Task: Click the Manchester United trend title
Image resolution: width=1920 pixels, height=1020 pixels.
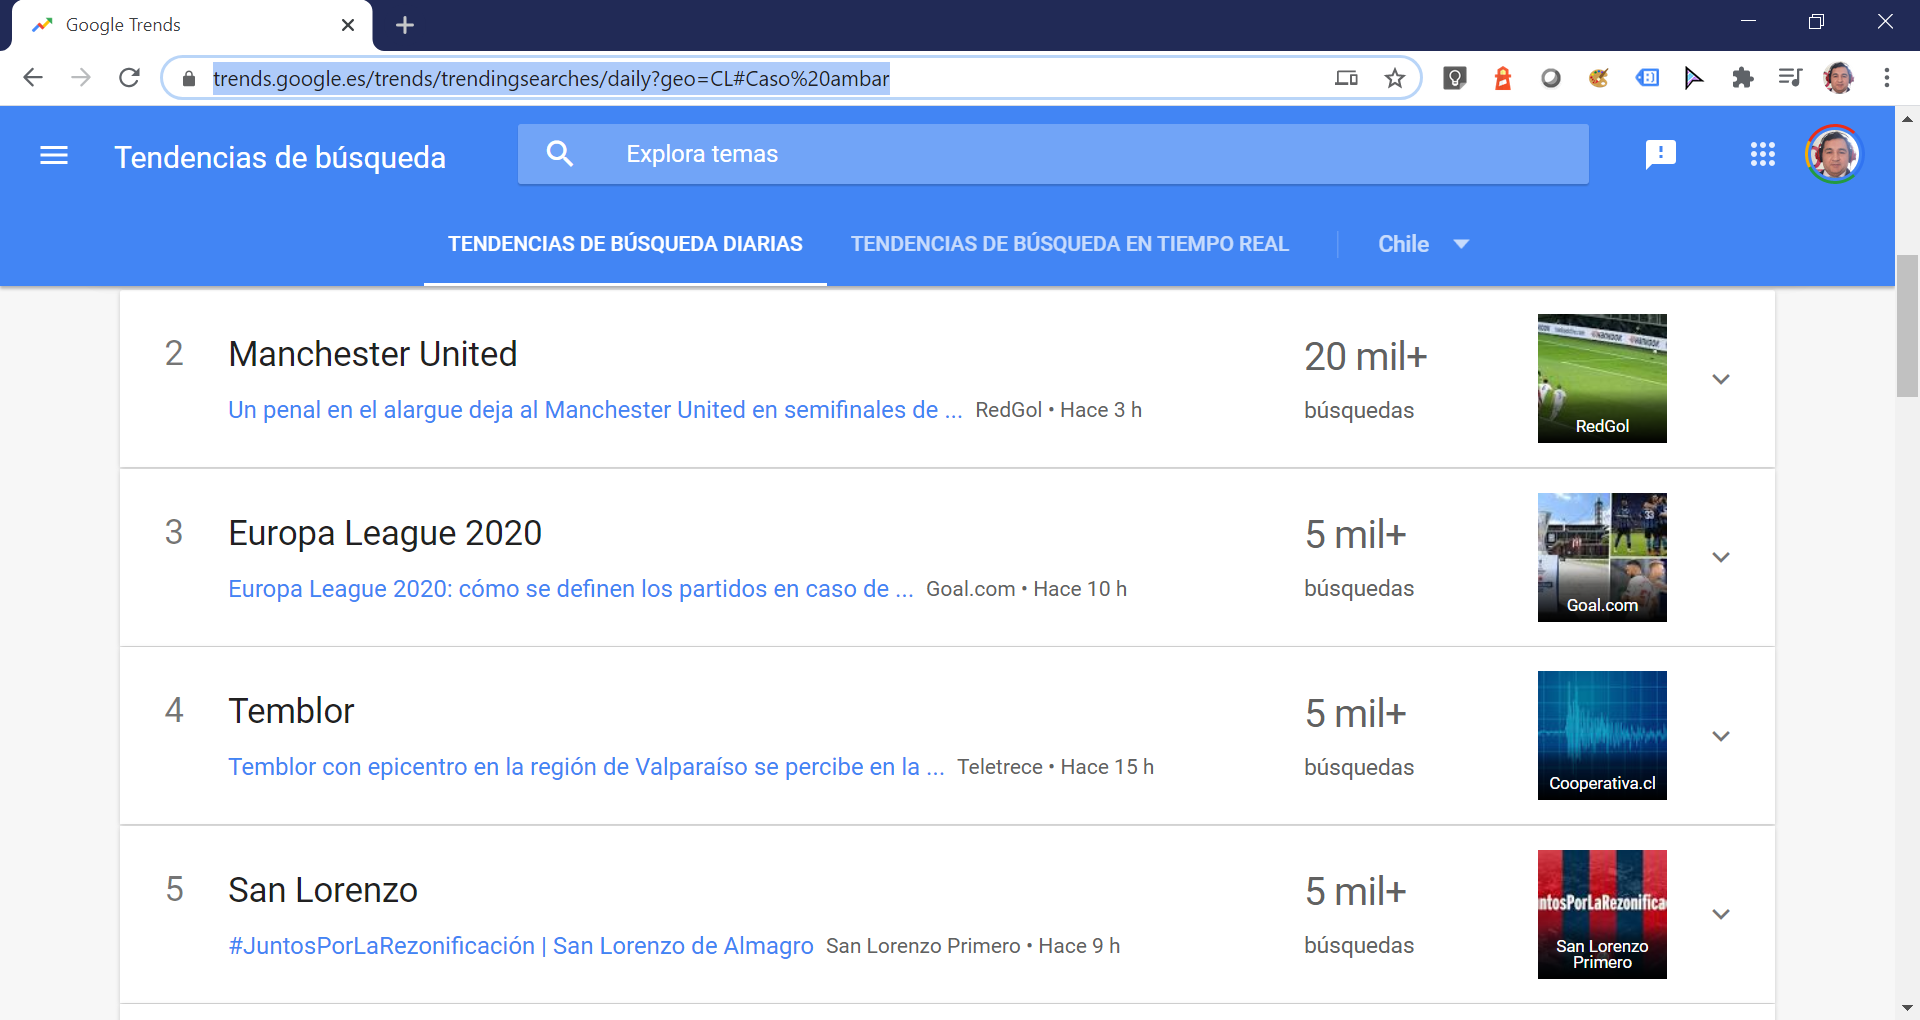Action: (x=373, y=354)
